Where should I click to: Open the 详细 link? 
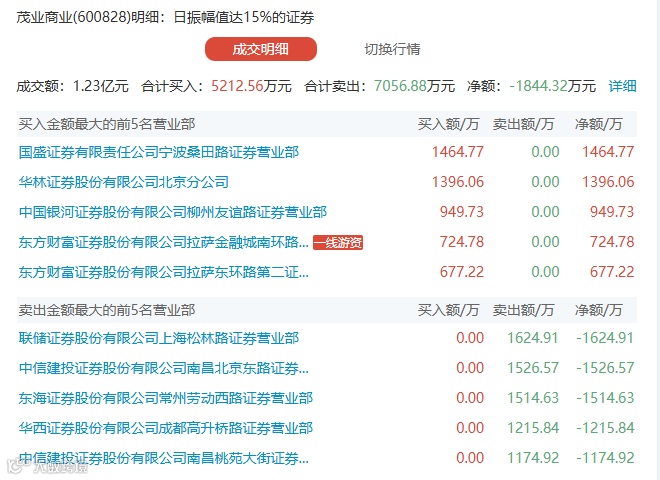pyautogui.click(x=622, y=86)
